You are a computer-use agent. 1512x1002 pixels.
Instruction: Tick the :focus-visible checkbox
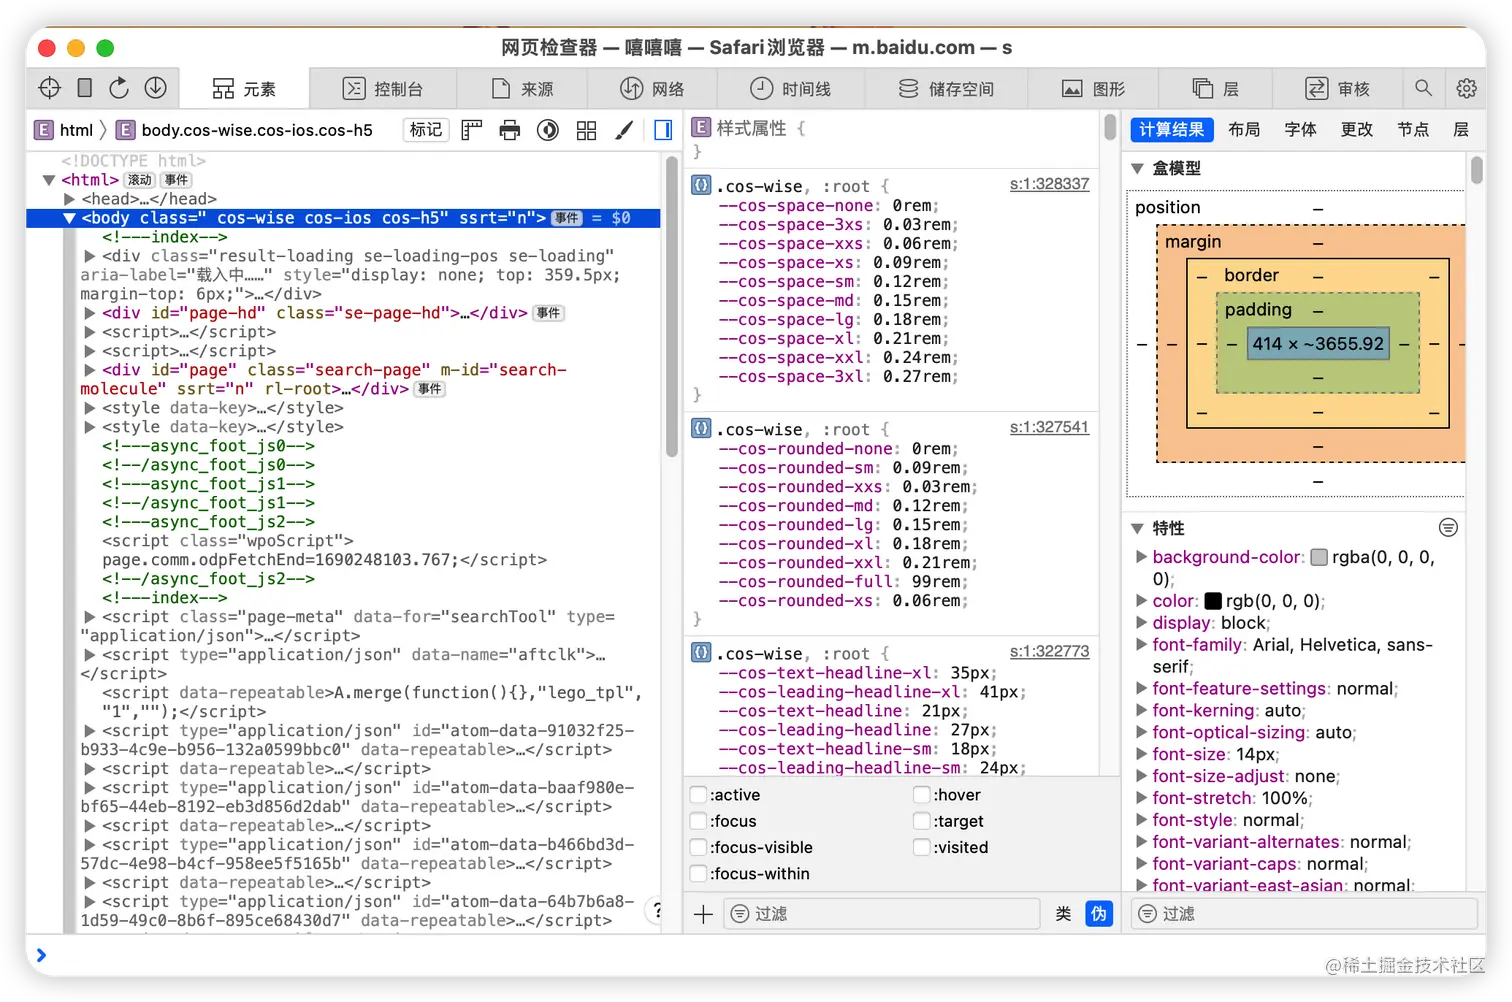click(x=699, y=847)
